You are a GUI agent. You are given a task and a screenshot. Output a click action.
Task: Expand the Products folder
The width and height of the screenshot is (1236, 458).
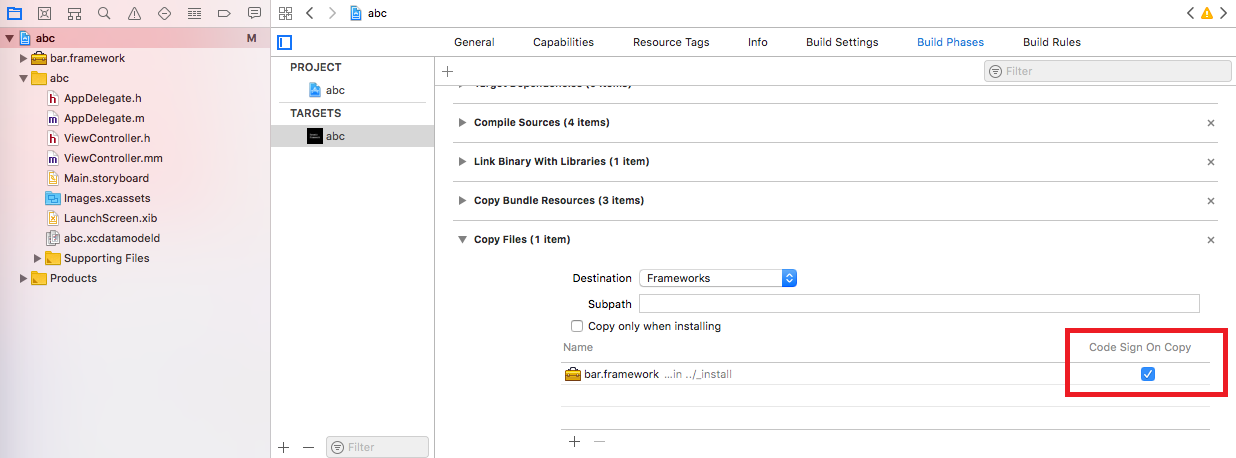24,278
